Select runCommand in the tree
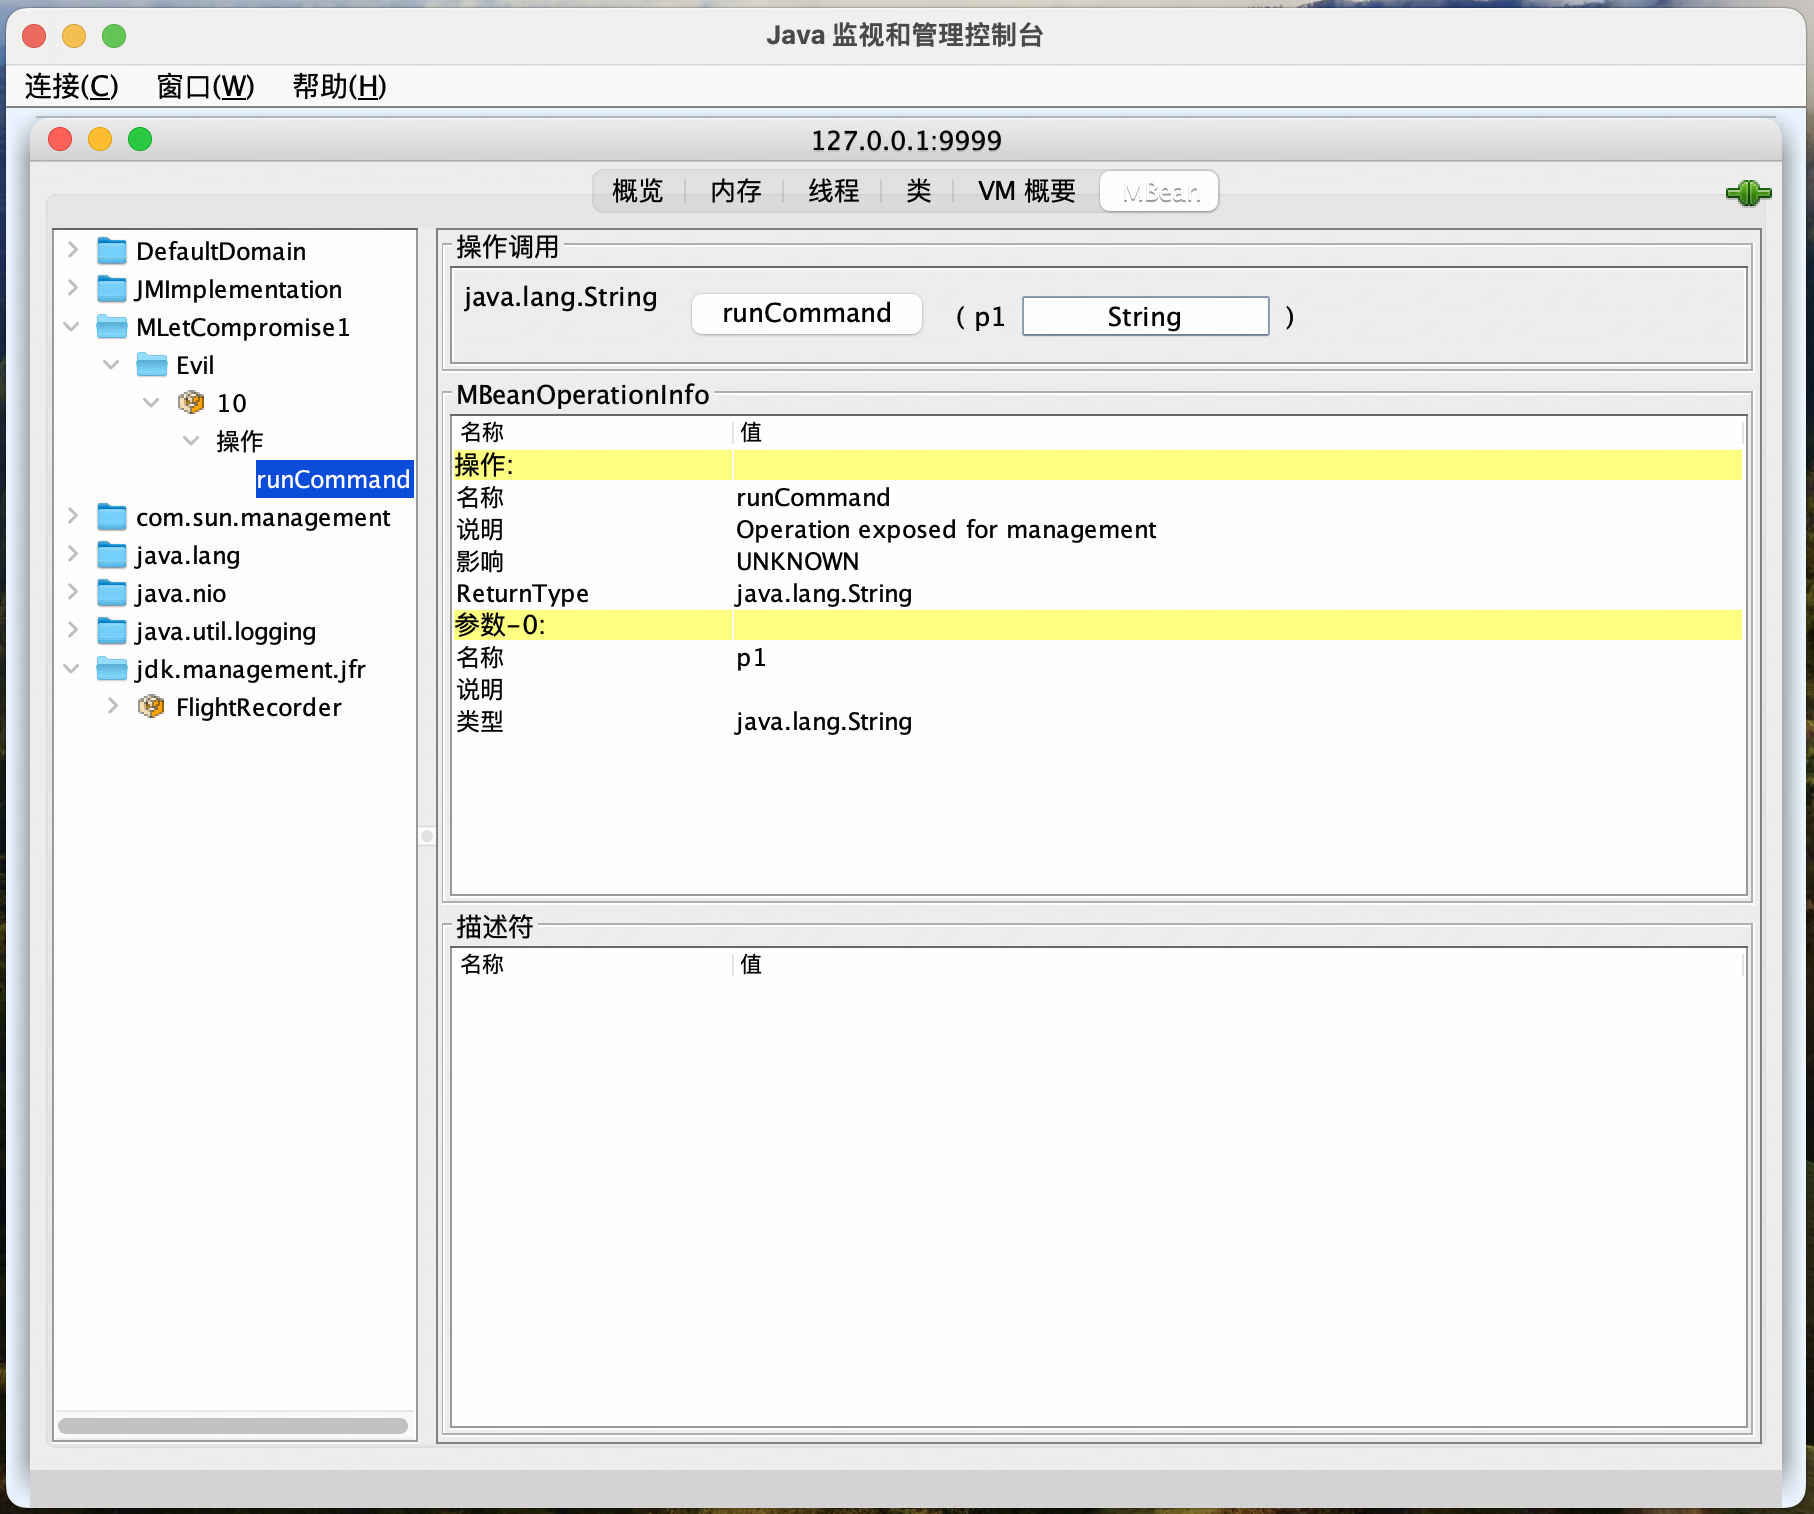The image size is (1814, 1514). click(334, 479)
